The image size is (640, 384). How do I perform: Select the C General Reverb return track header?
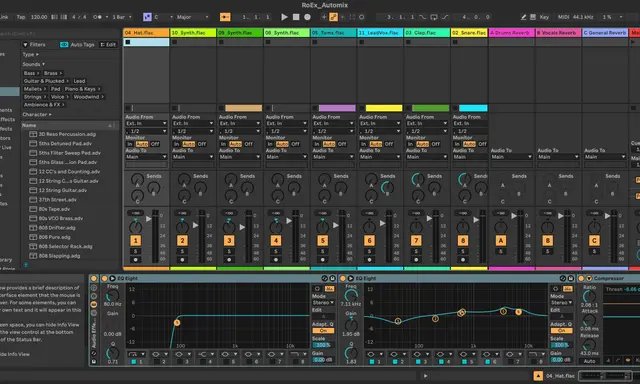[605, 33]
